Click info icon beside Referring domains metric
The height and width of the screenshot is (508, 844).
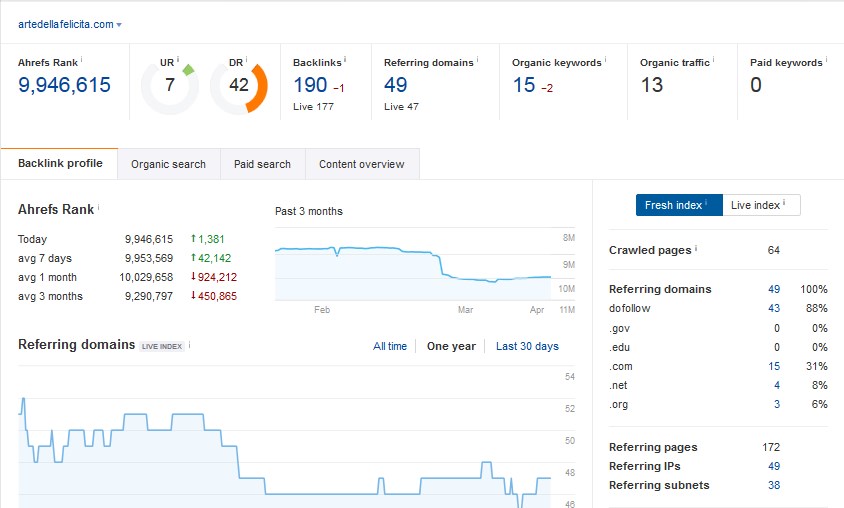point(478,60)
